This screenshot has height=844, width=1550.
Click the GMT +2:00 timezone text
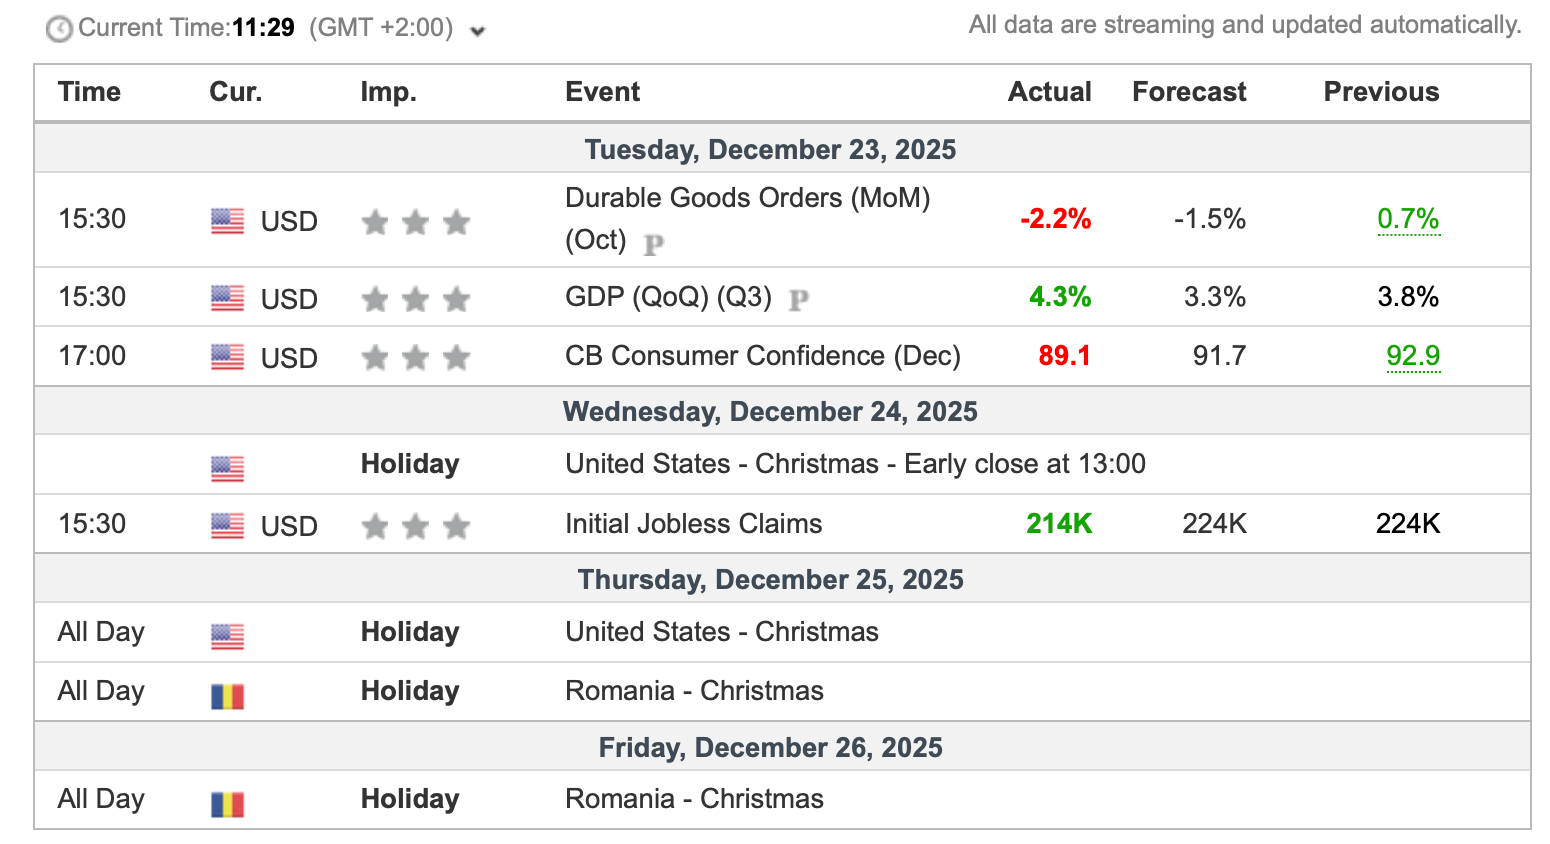coord(380,28)
